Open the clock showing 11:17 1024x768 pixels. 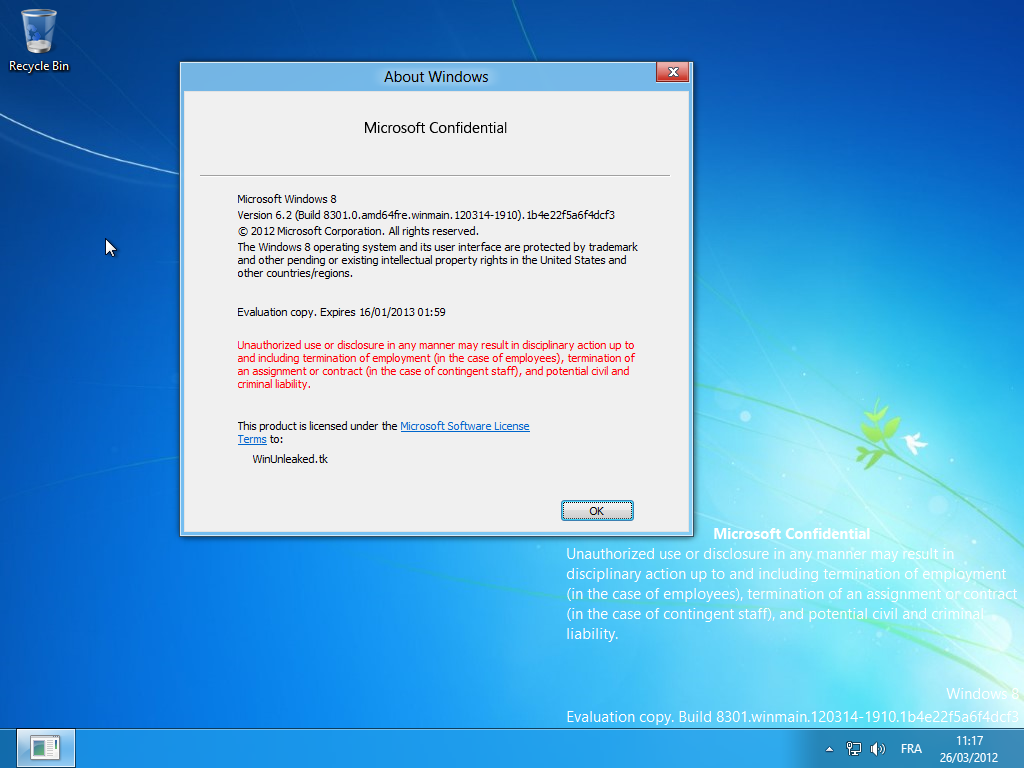pyautogui.click(x=969, y=749)
